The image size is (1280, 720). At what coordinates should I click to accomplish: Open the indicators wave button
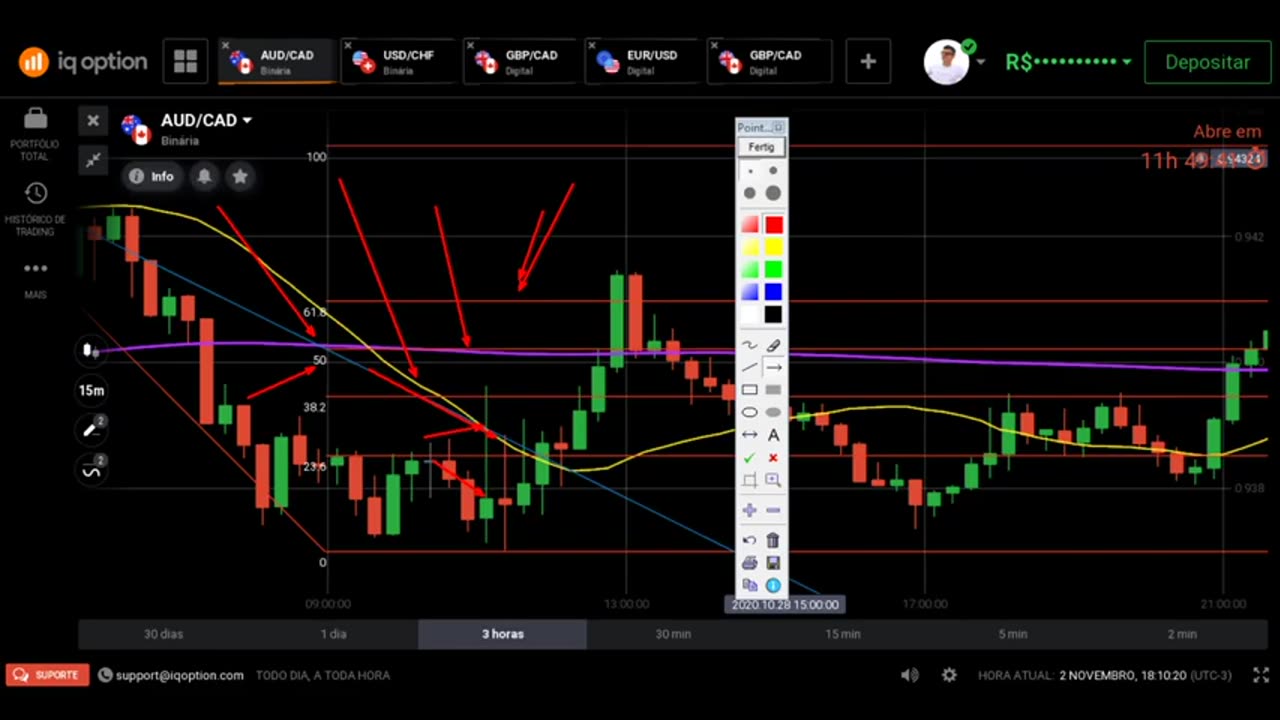[91, 469]
